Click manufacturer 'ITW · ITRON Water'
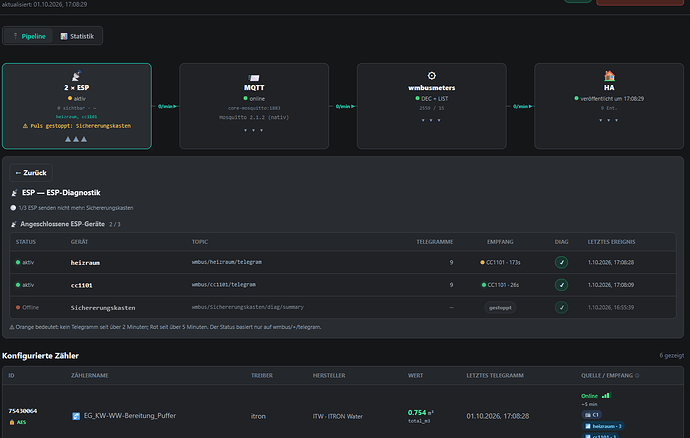 pyautogui.click(x=338, y=416)
